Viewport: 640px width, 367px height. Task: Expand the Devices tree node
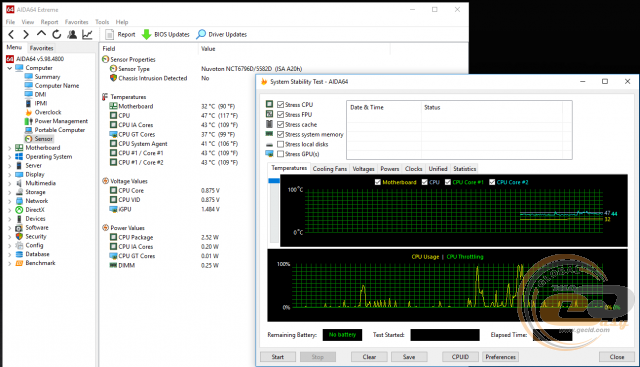click(x=9, y=219)
